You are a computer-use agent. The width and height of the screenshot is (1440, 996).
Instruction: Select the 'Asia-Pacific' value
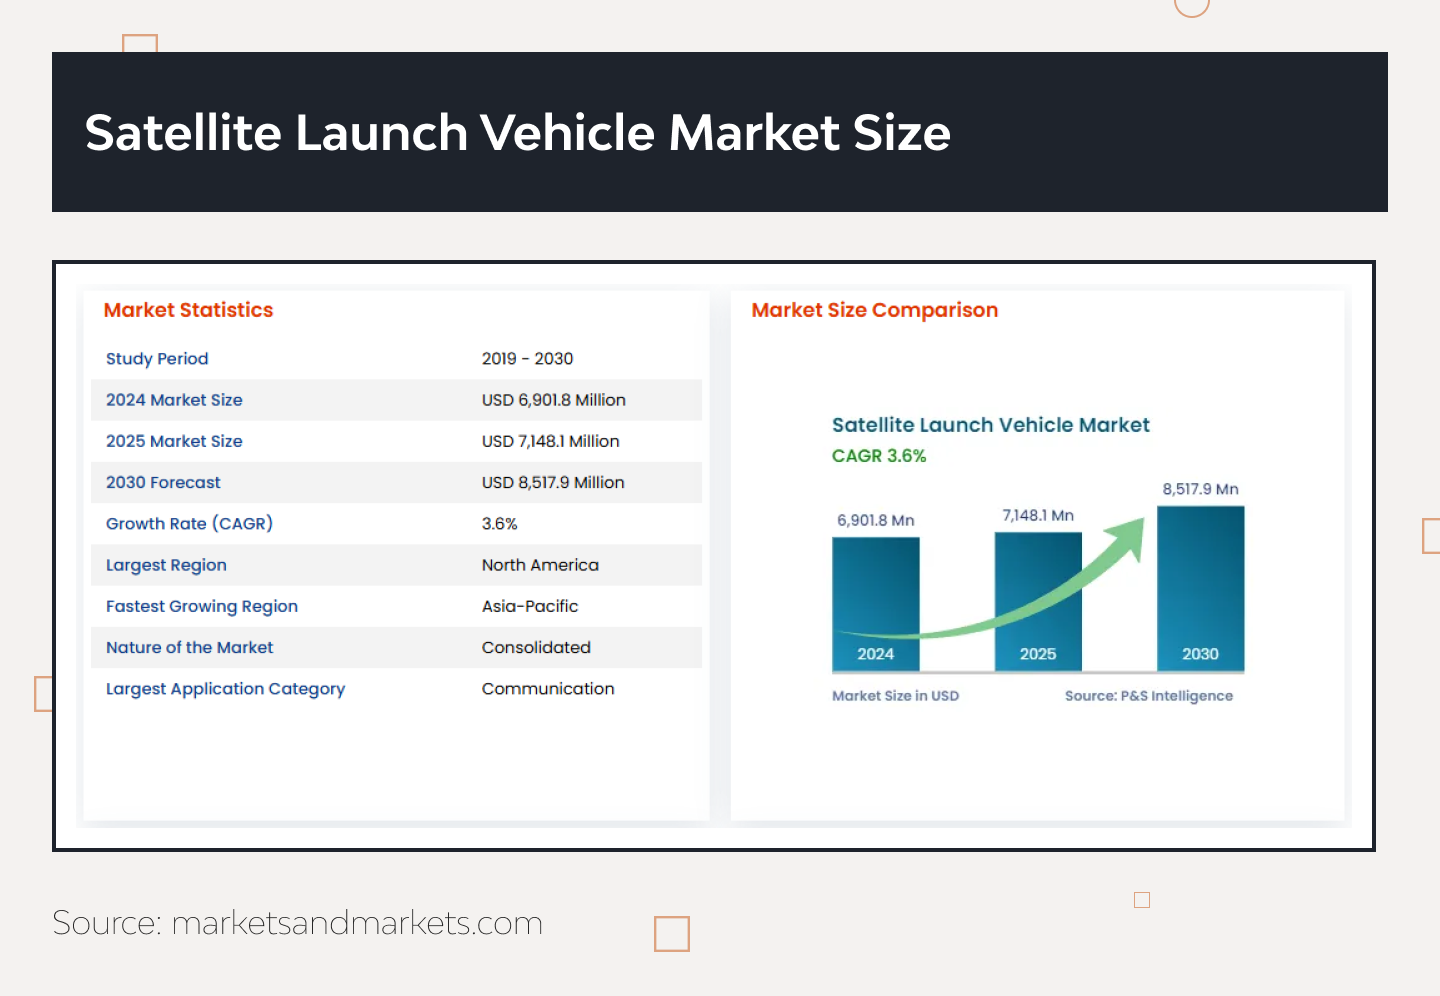(x=530, y=606)
